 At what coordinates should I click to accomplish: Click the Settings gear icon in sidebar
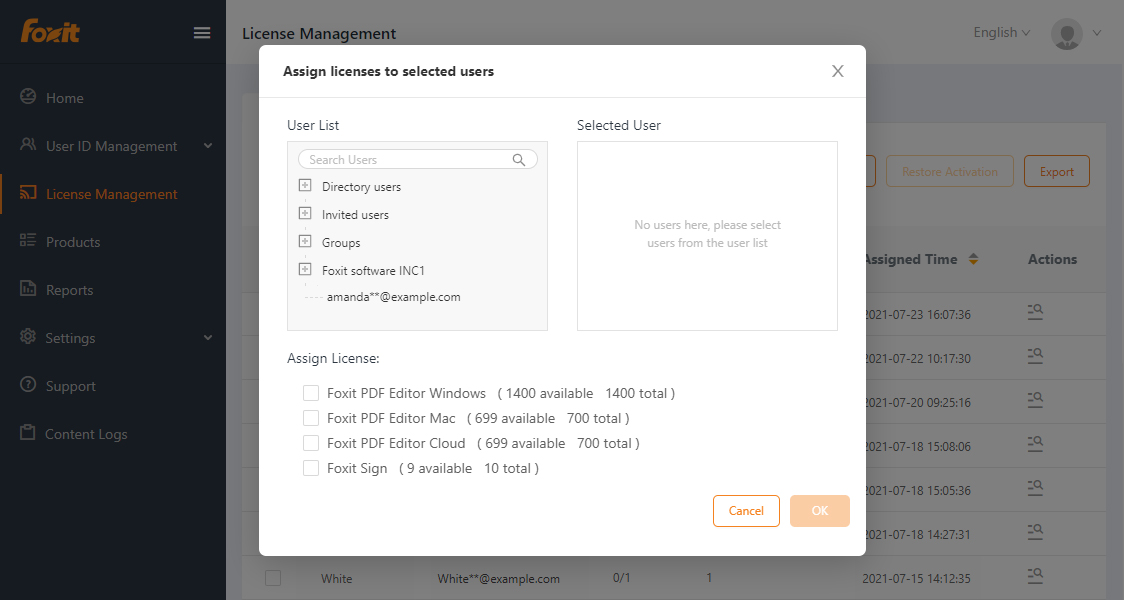tap(28, 337)
